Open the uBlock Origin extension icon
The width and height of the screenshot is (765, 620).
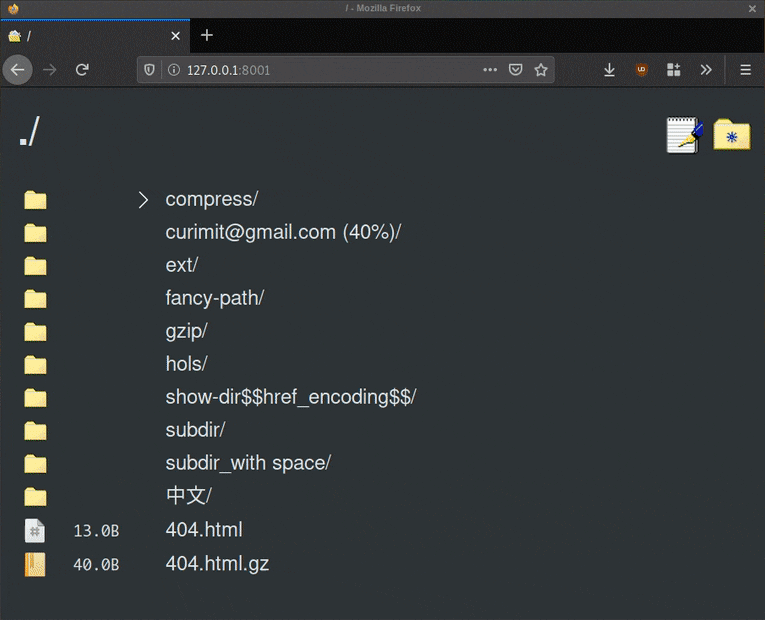point(642,70)
